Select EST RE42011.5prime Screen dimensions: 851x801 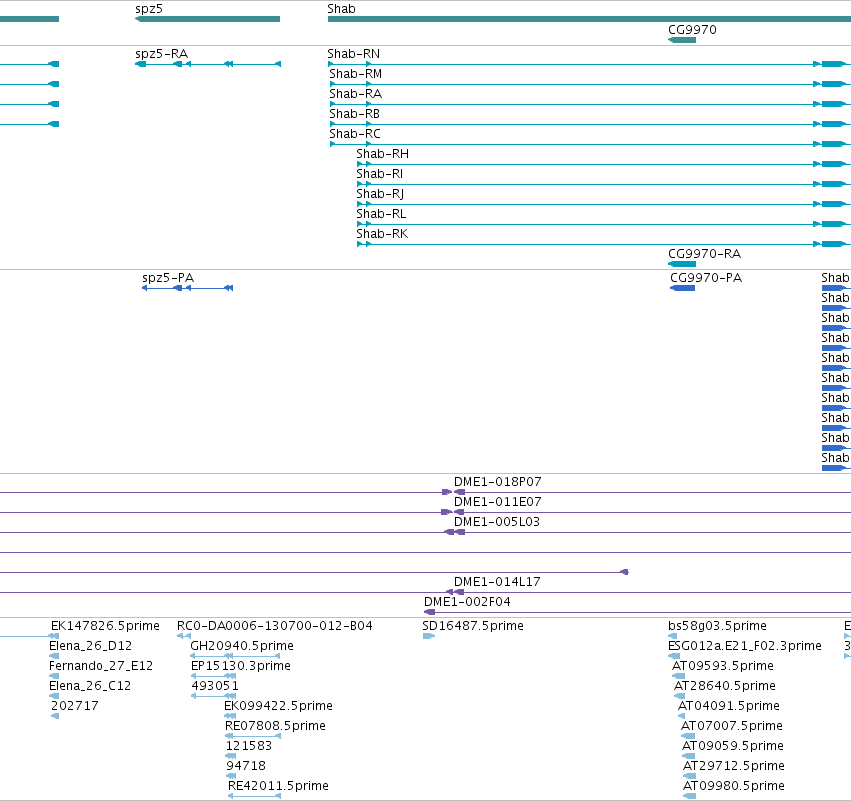coord(278,786)
